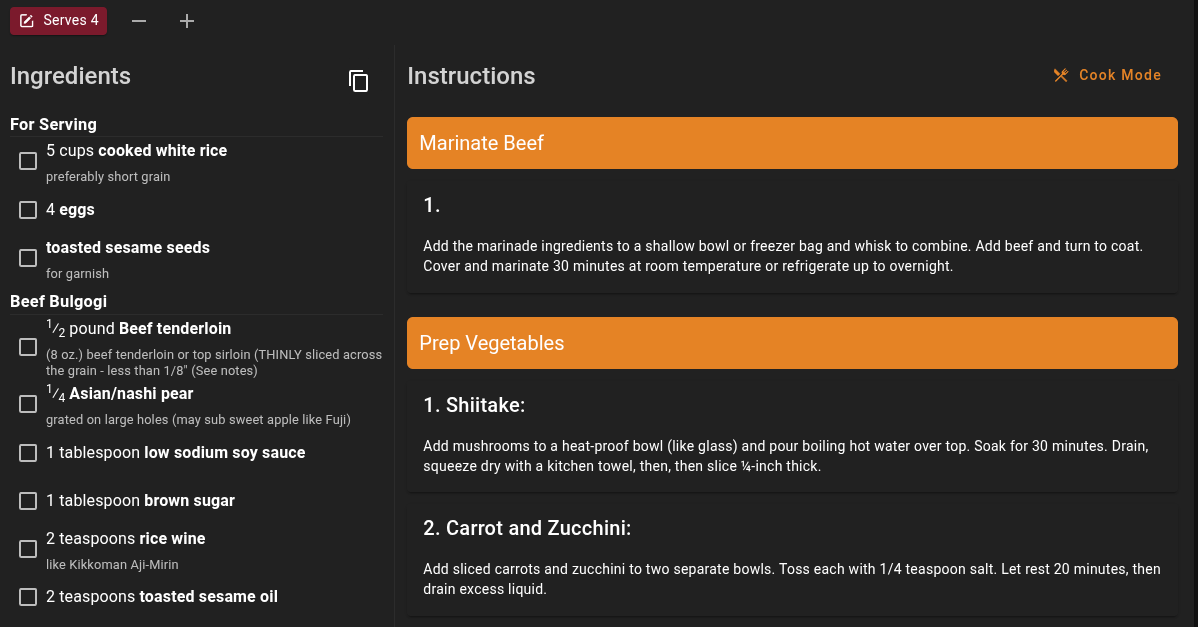This screenshot has height=627, width=1198.
Task: Collapse the Prep Vegetables section header
Action: tap(791, 343)
